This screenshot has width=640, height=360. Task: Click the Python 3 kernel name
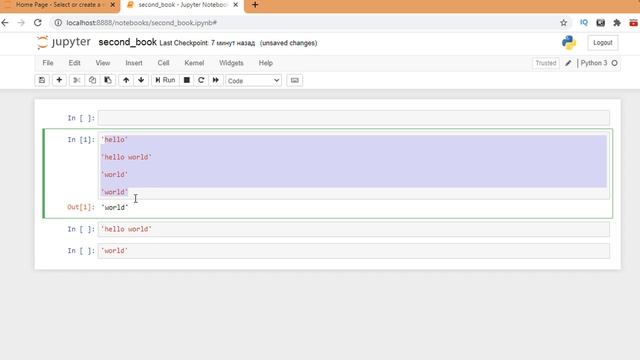[x=593, y=63]
